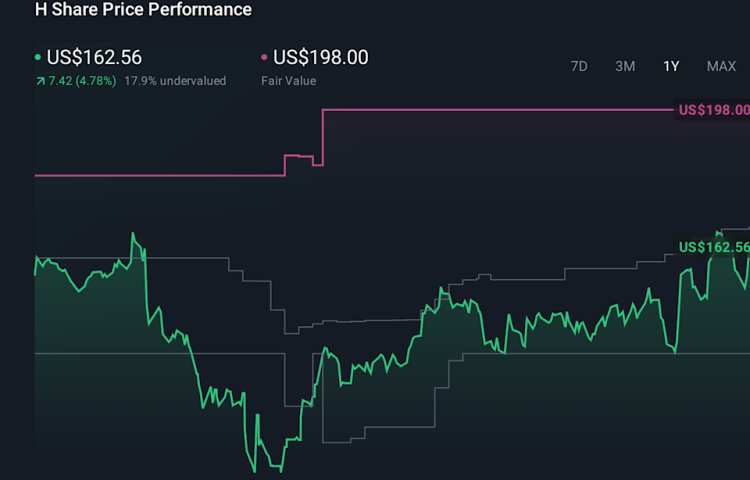The height and width of the screenshot is (480, 750).
Task: Select the green US$162.56 chart end label
Action: [x=713, y=247]
